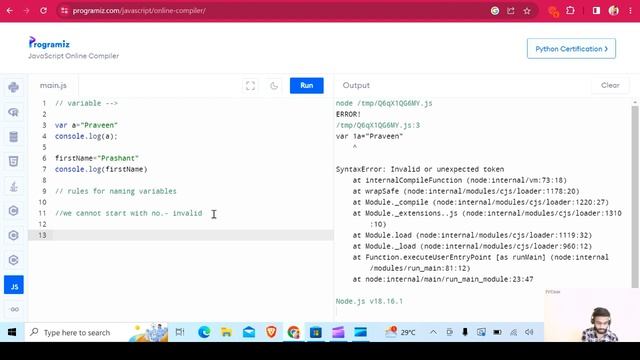The height and width of the screenshot is (360, 640).
Task: Select the HTML editor icon
Action: pyautogui.click(x=13, y=161)
